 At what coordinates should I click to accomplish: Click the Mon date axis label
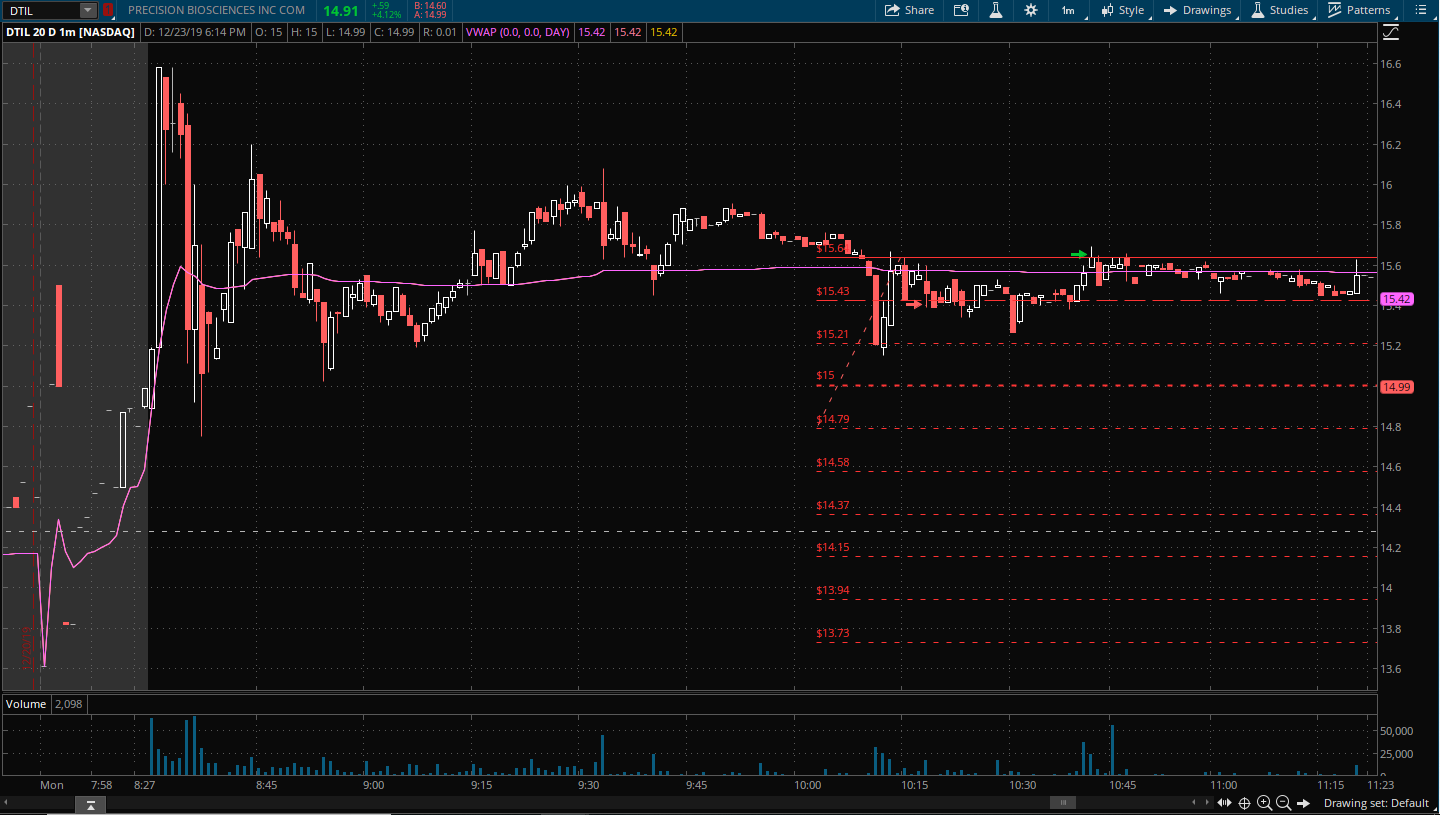coord(52,785)
